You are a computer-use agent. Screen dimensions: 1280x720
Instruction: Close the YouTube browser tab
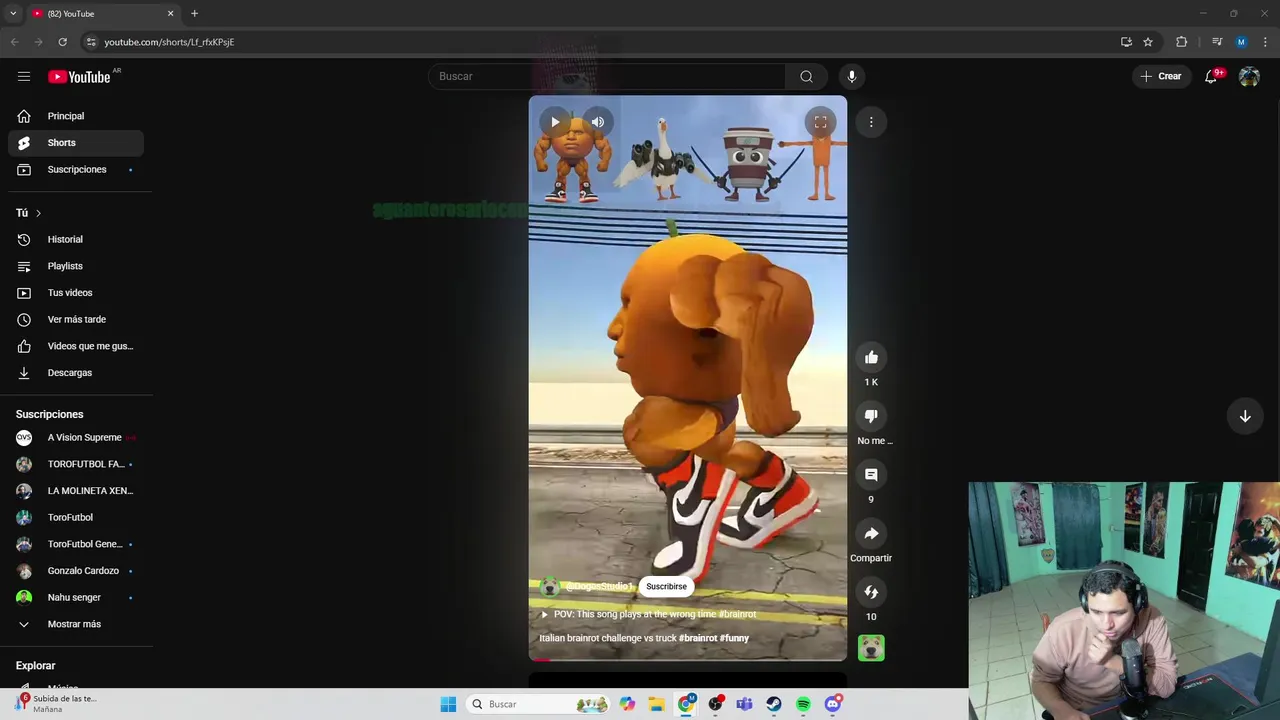pos(170,13)
